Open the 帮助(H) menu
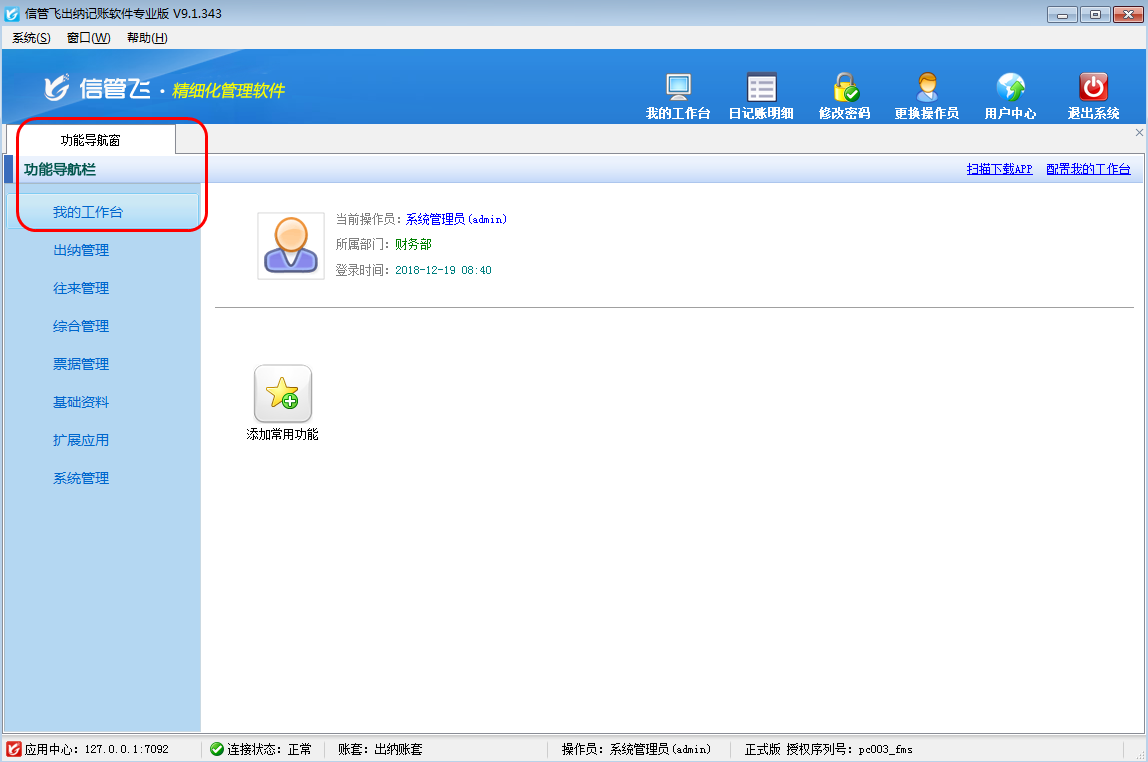 [x=147, y=38]
